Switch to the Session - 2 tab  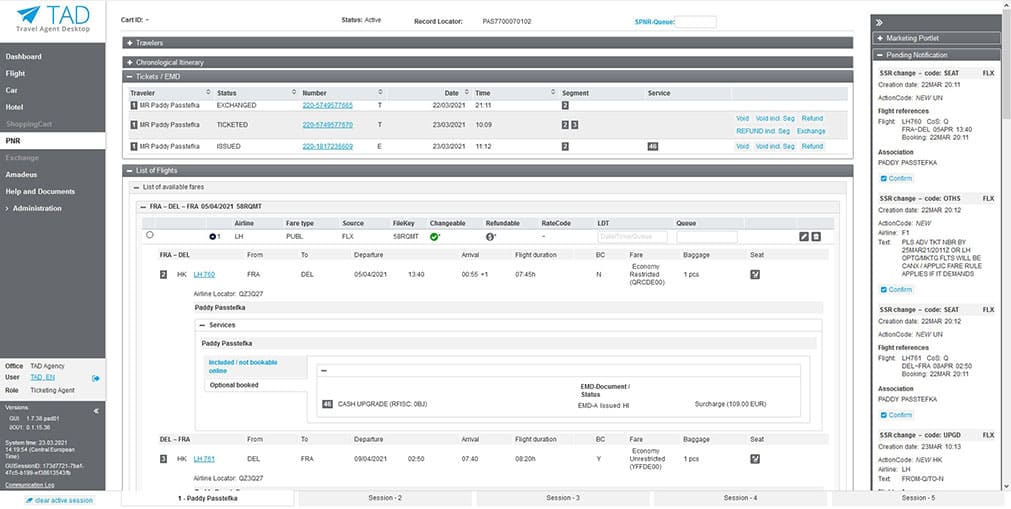click(x=384, y=498)
